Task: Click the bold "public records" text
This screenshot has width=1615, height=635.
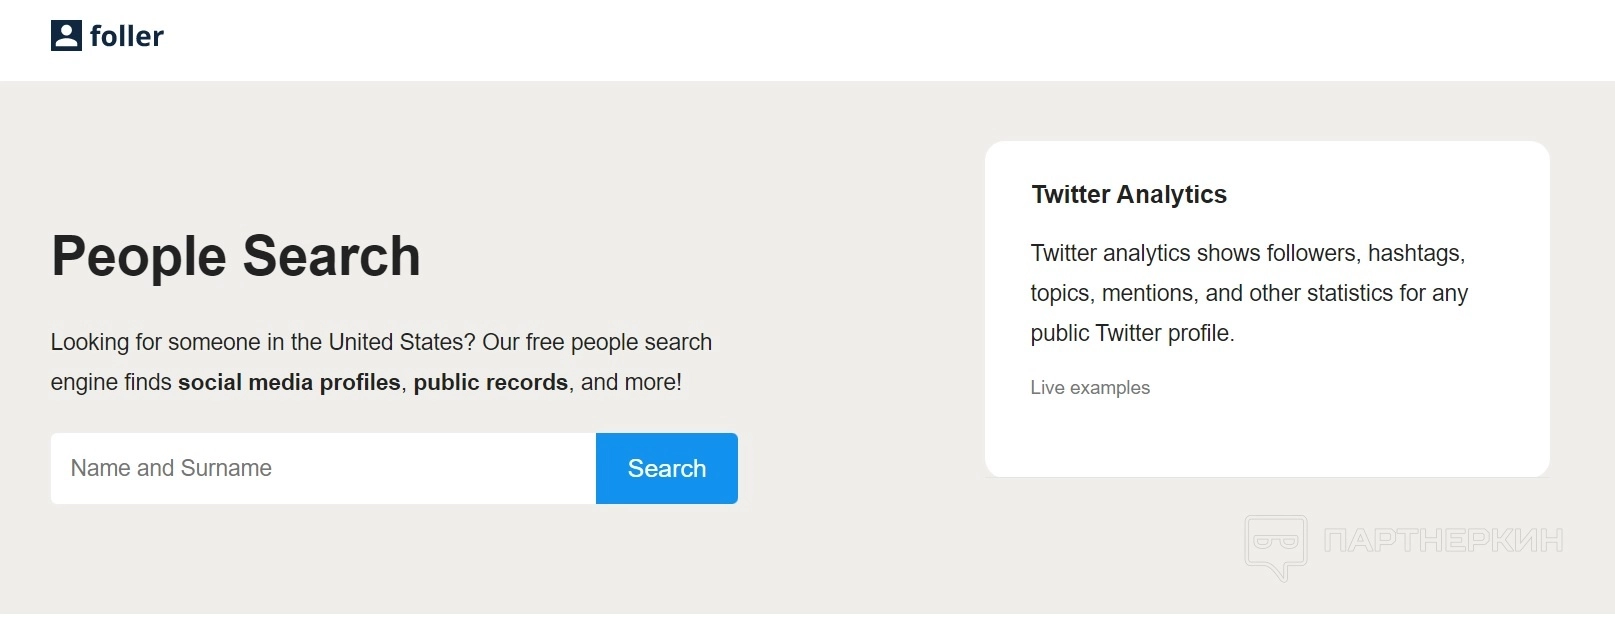Action: [x=490, y=383]
